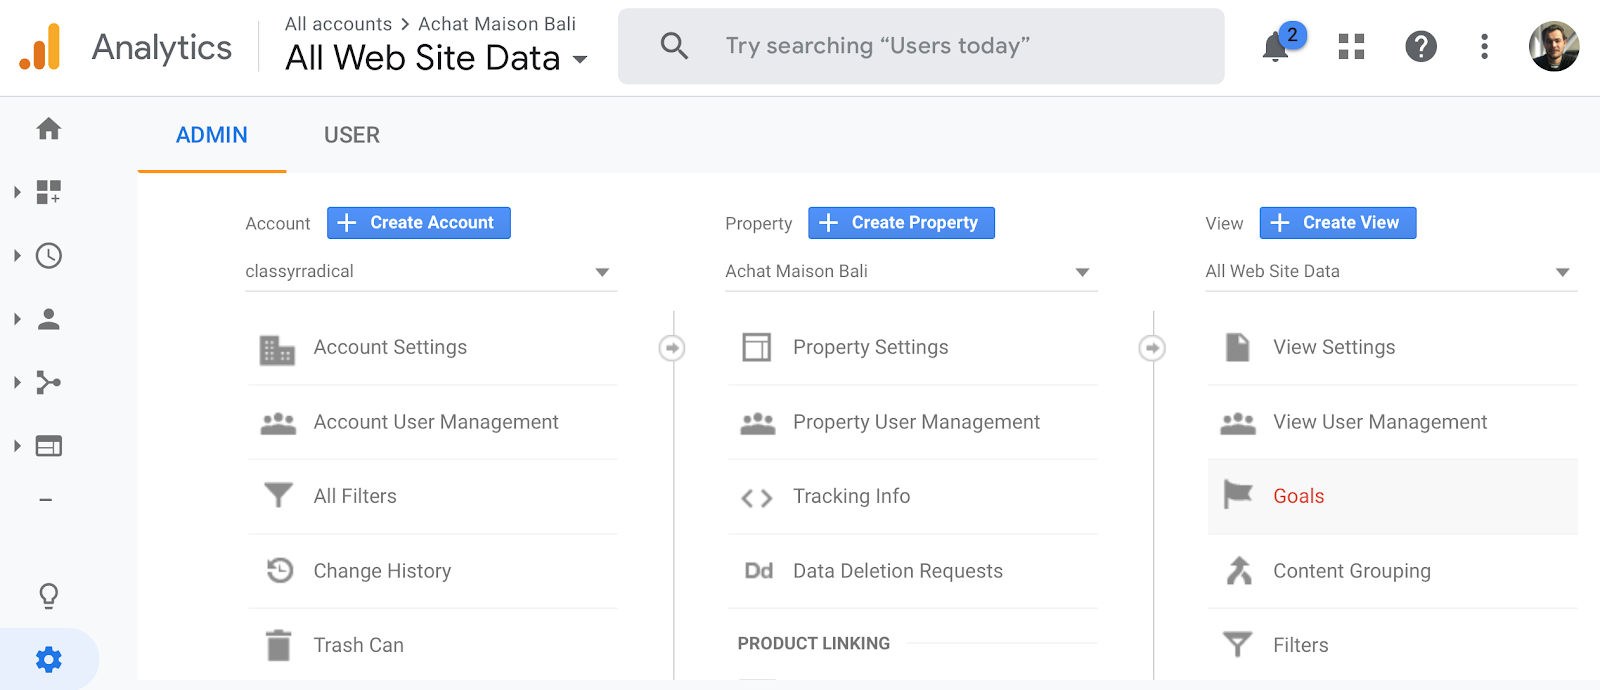Image resolution: width=1600 pixels, height=690 pixels.
Task: Click the Google Analytics logo
Action: 40,46
